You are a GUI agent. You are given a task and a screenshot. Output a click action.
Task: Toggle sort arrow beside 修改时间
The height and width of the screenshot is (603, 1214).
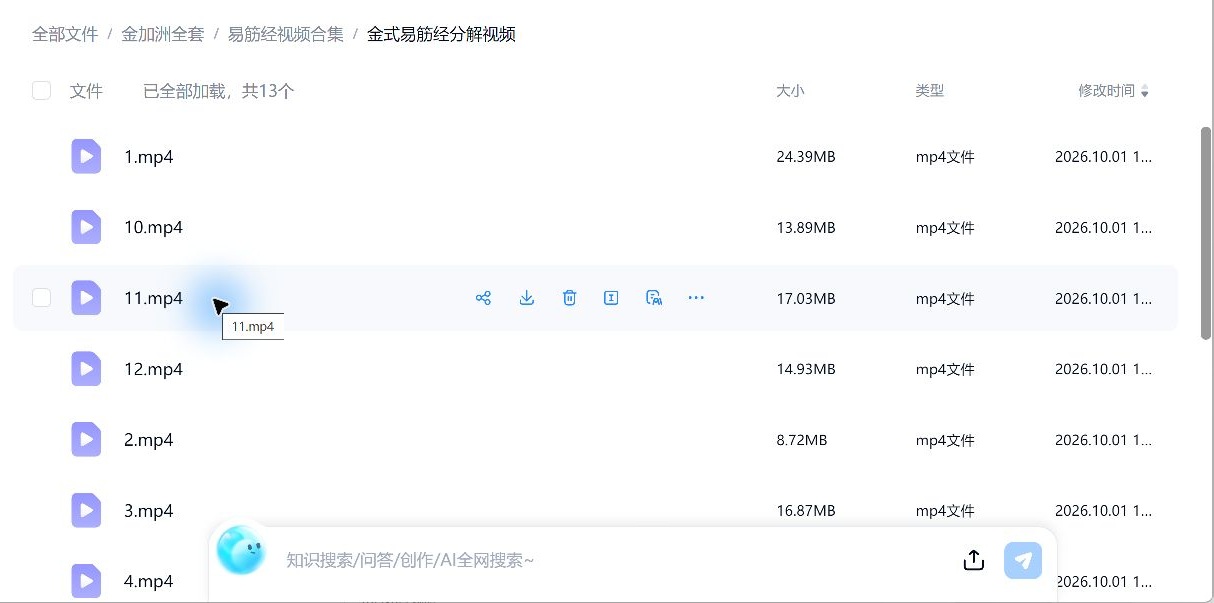(1145, 92)
